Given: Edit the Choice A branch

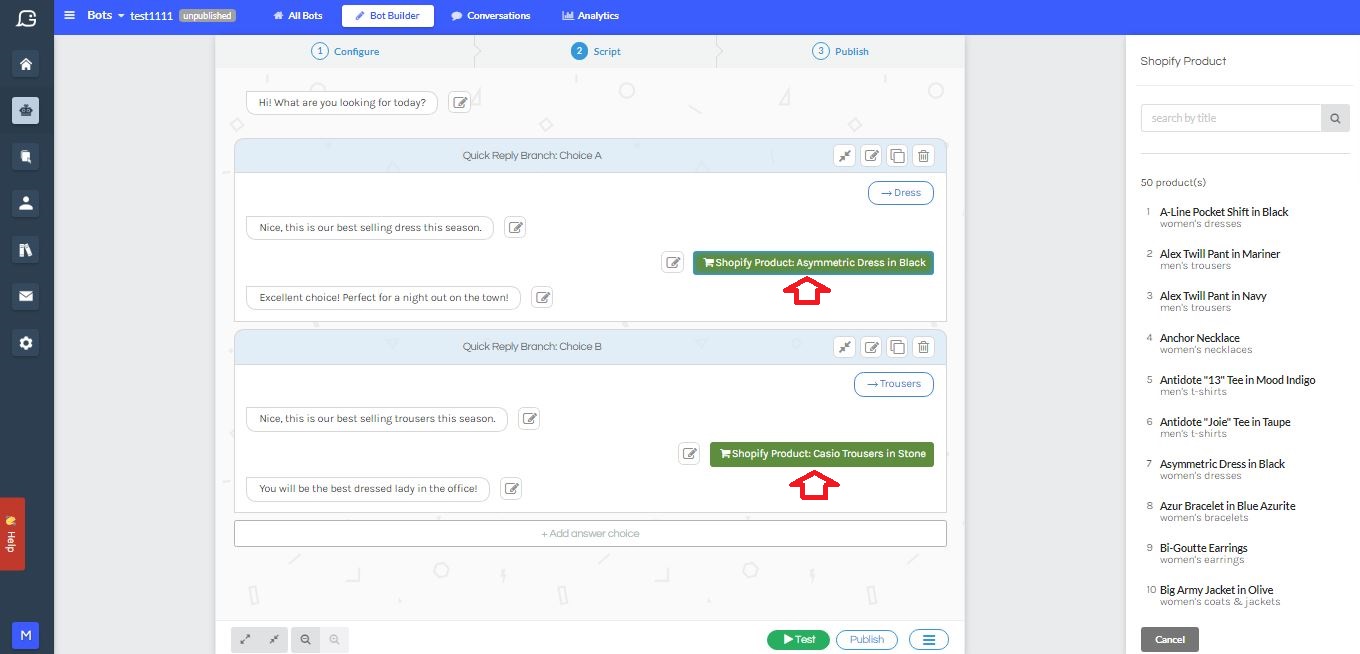Looking at the screenshot, I should (871, 155).
